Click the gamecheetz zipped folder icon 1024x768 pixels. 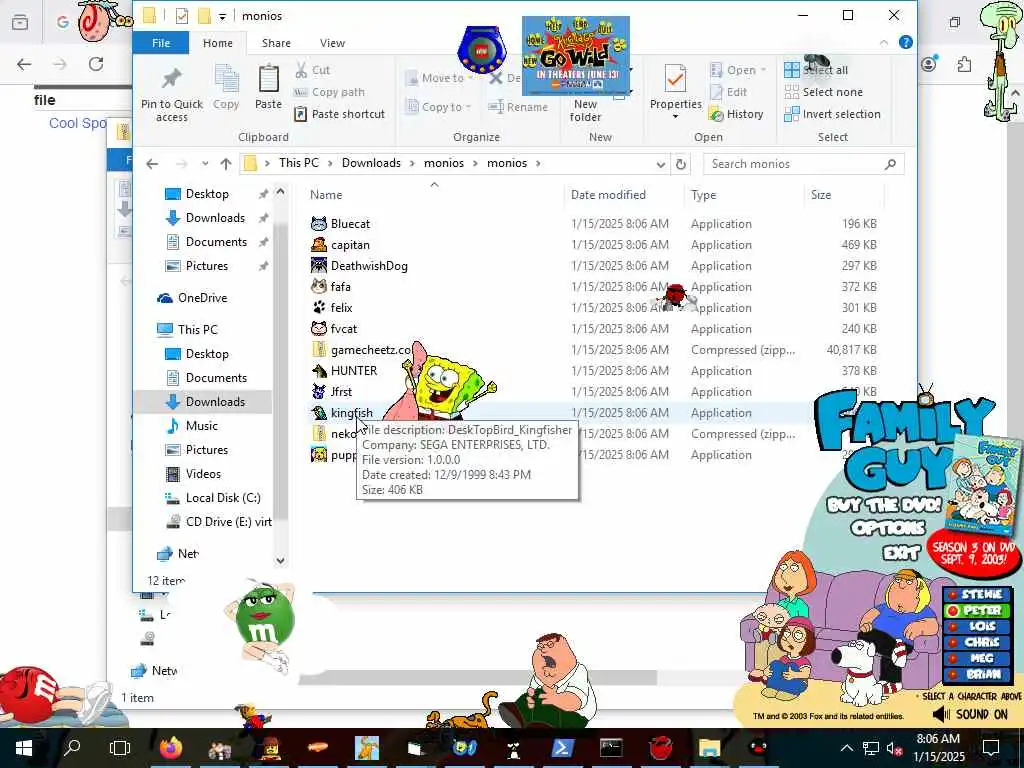click(x=319, y=349)
